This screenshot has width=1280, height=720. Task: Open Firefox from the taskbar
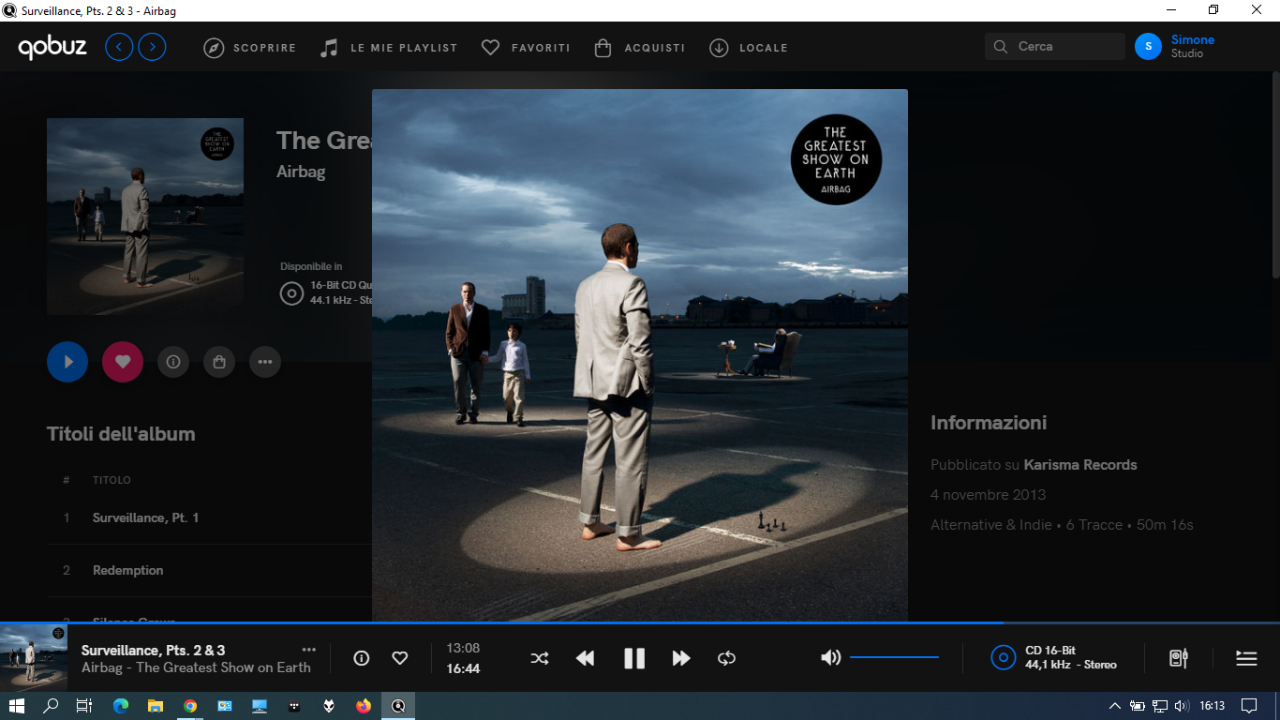pyautogui.click(x=363, y=706)
